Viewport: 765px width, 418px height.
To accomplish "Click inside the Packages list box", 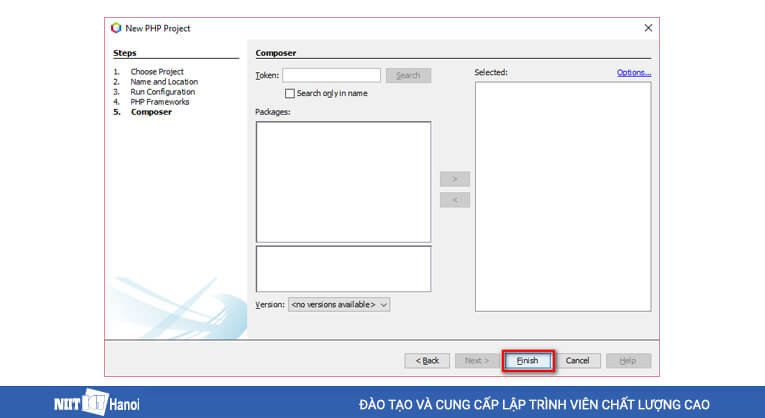I will [343, 182].
